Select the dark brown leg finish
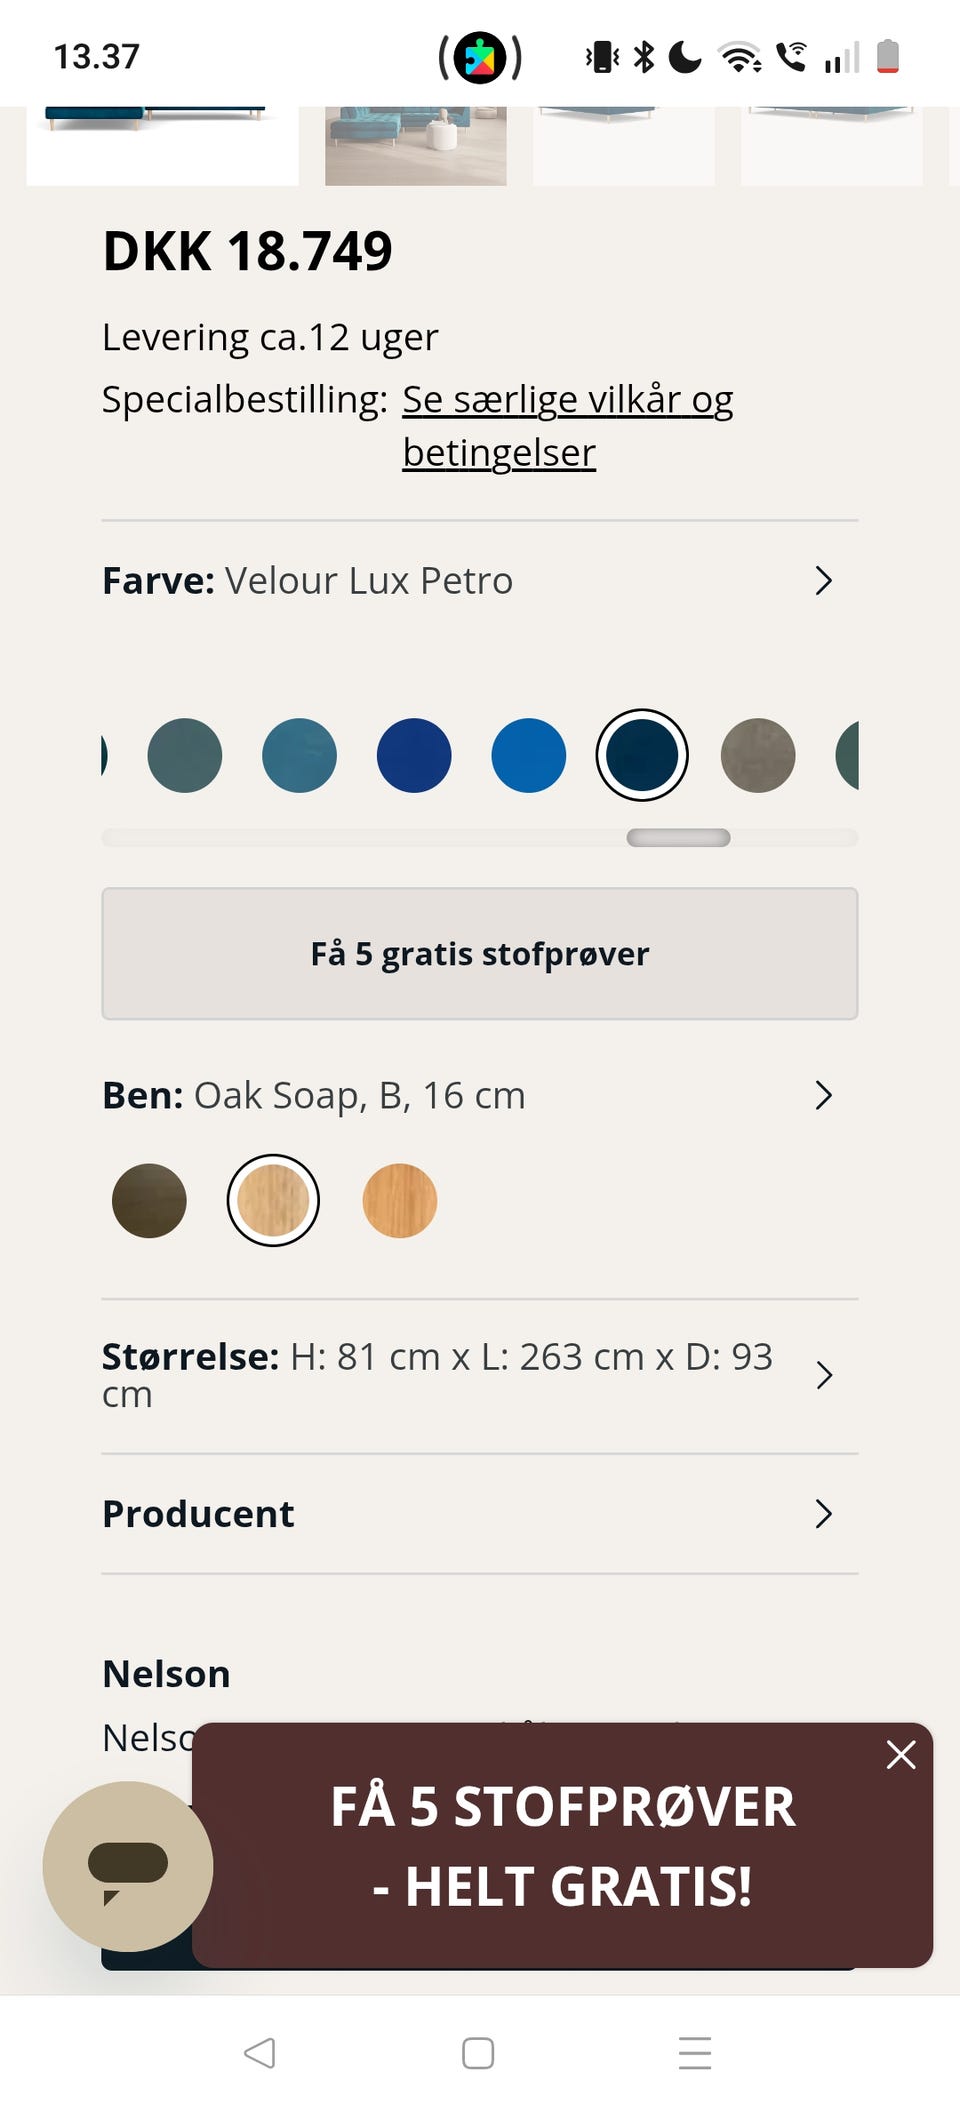 (x=149, y=1201)
